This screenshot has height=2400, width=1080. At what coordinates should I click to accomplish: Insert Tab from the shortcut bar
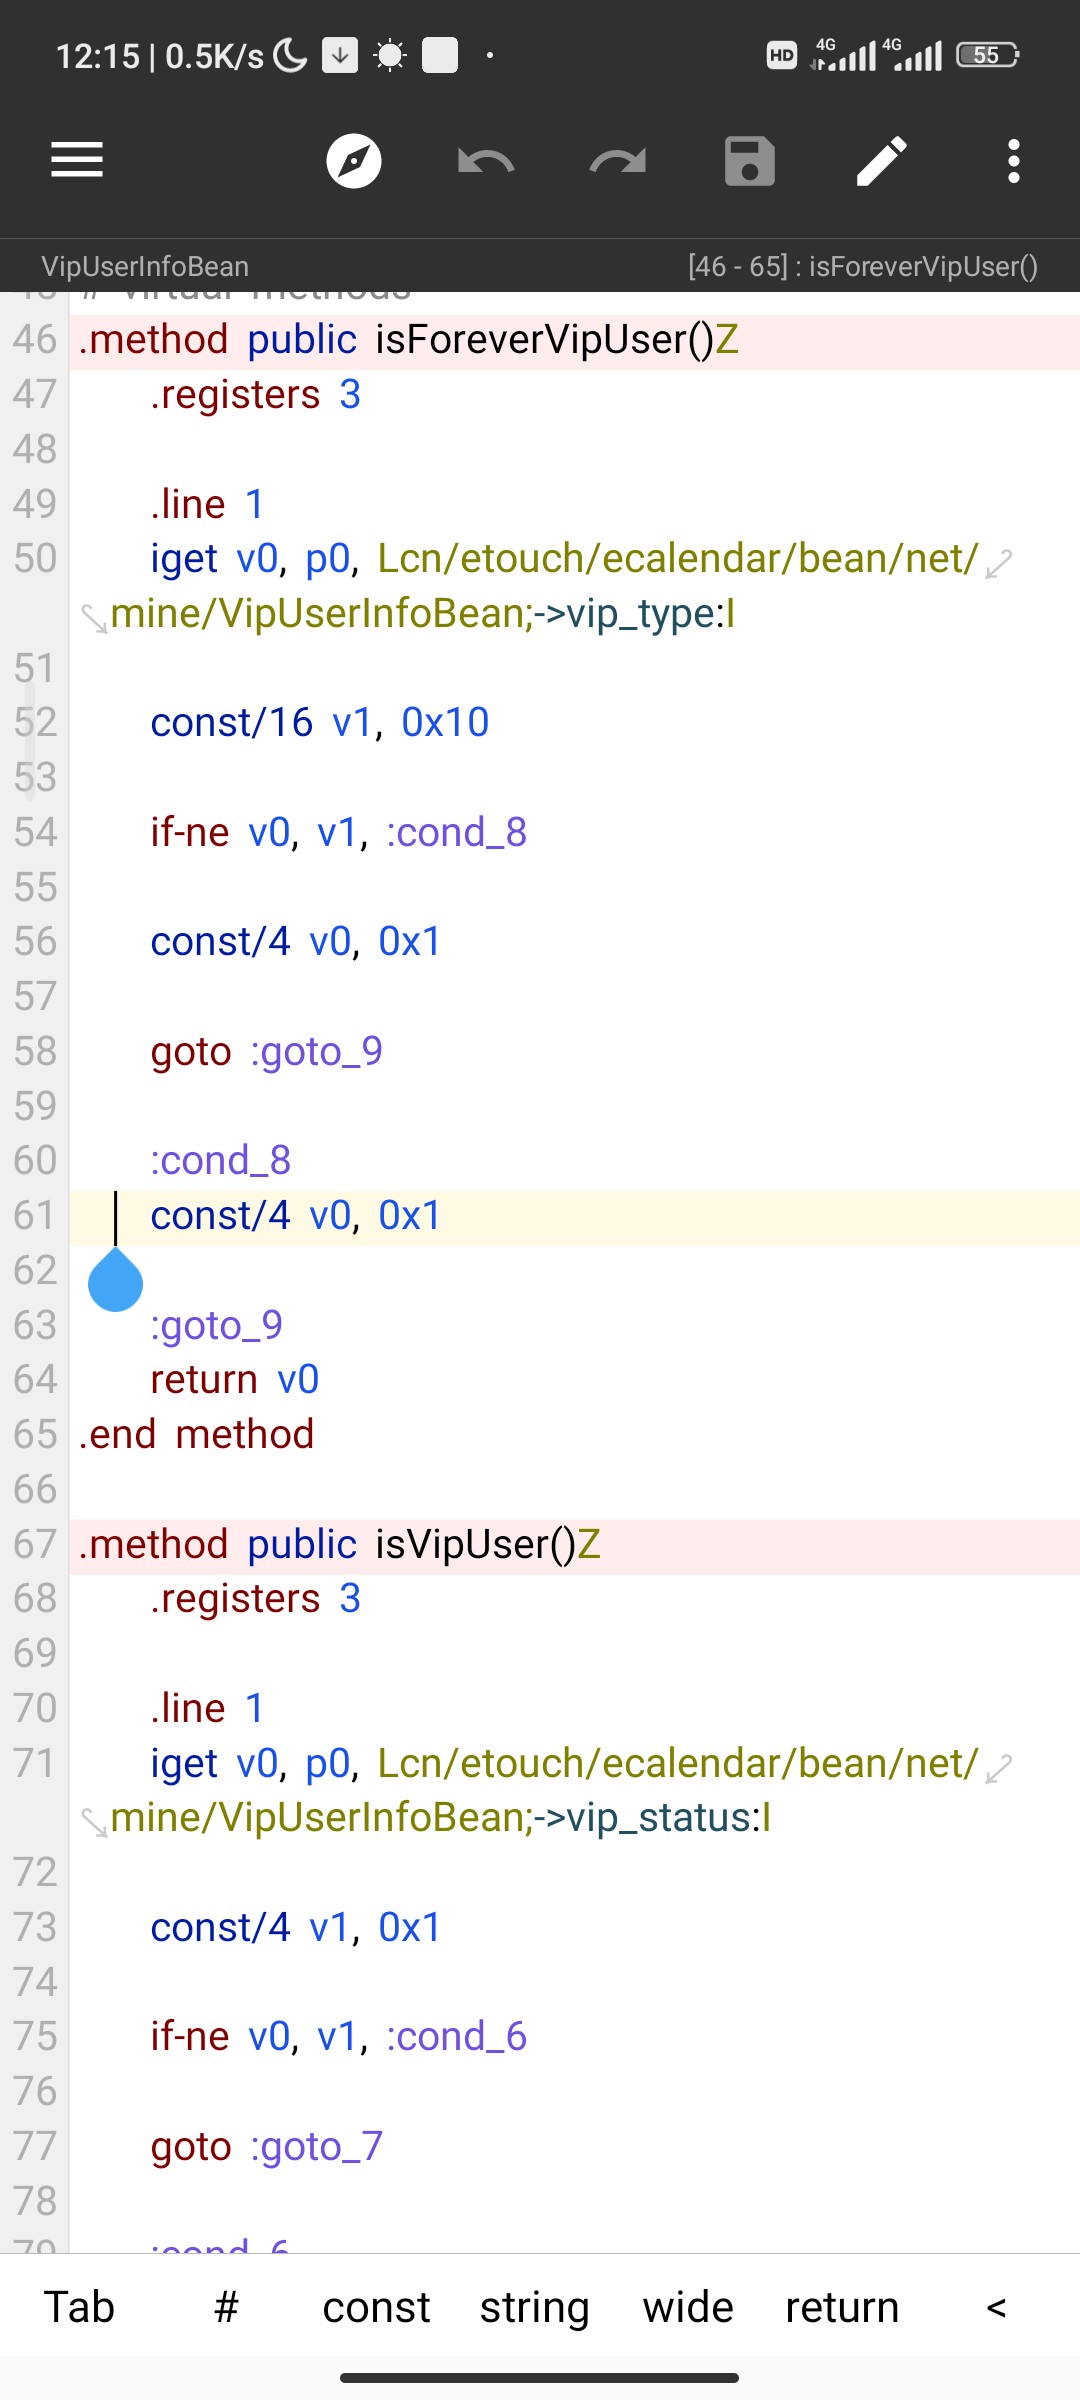coord(79,2308)
